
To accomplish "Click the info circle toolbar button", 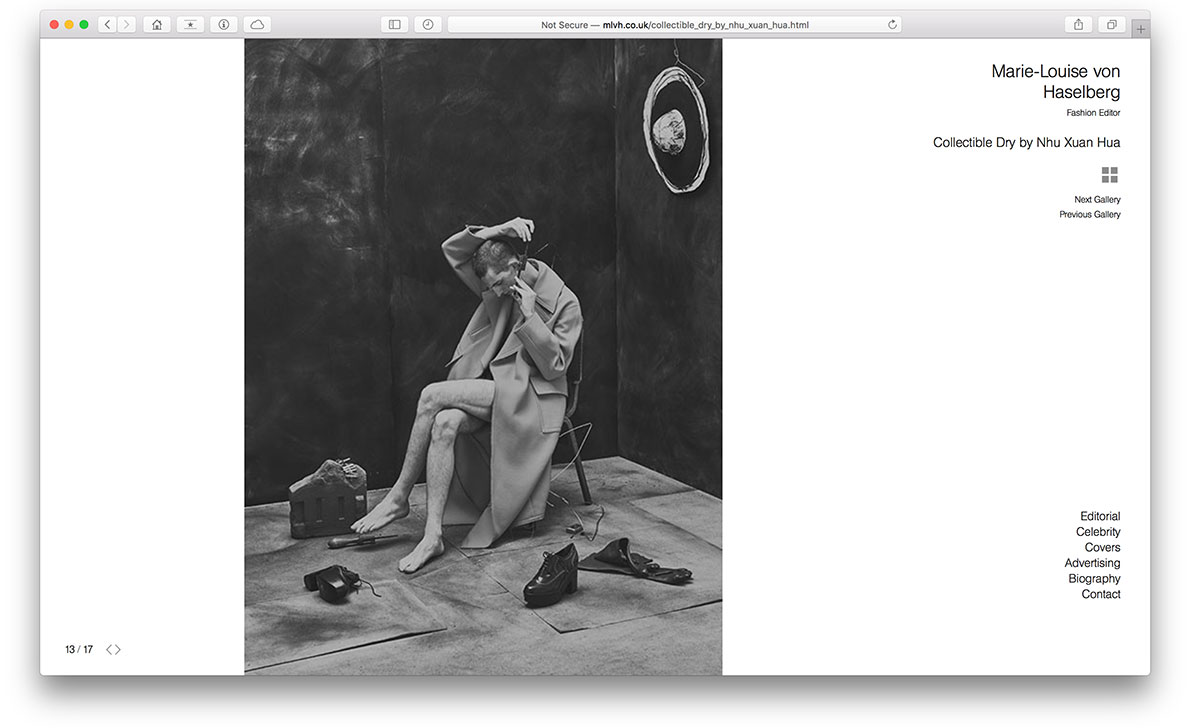I will click(x=223, y=24).
